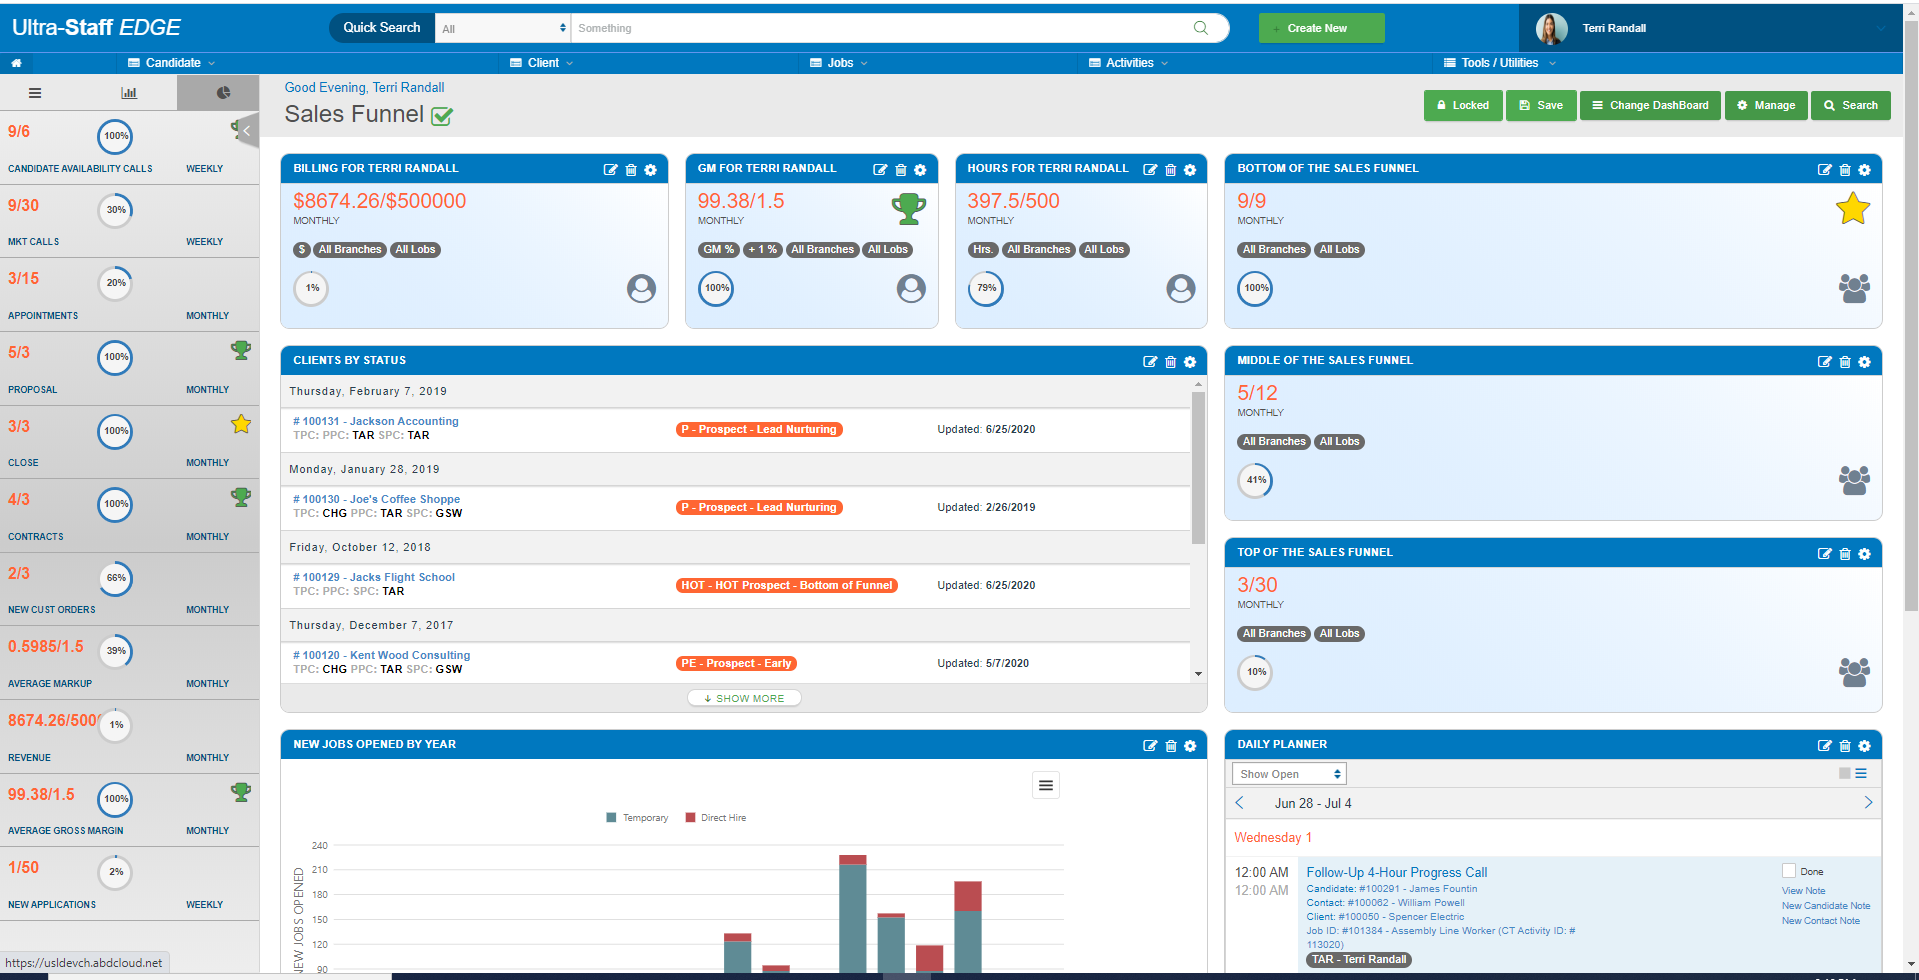This screenshot has height=980, width=1919.
Task: Open the Jackson Accounting client link
Action: pos(375,421)
